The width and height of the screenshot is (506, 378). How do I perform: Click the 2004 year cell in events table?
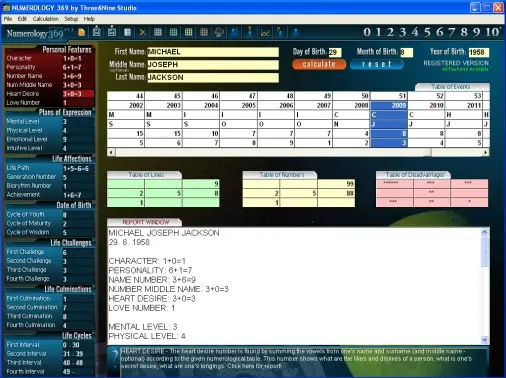point(201,105)
